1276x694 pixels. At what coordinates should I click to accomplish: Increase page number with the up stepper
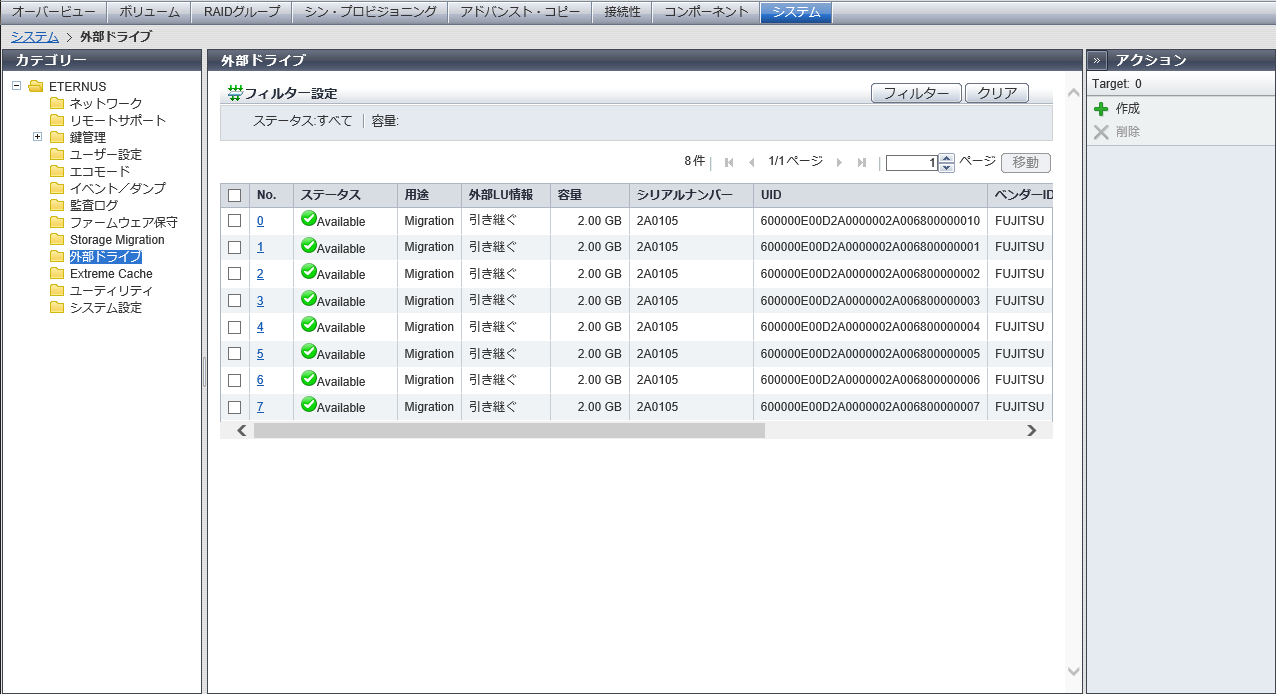(x=947, y=158)
